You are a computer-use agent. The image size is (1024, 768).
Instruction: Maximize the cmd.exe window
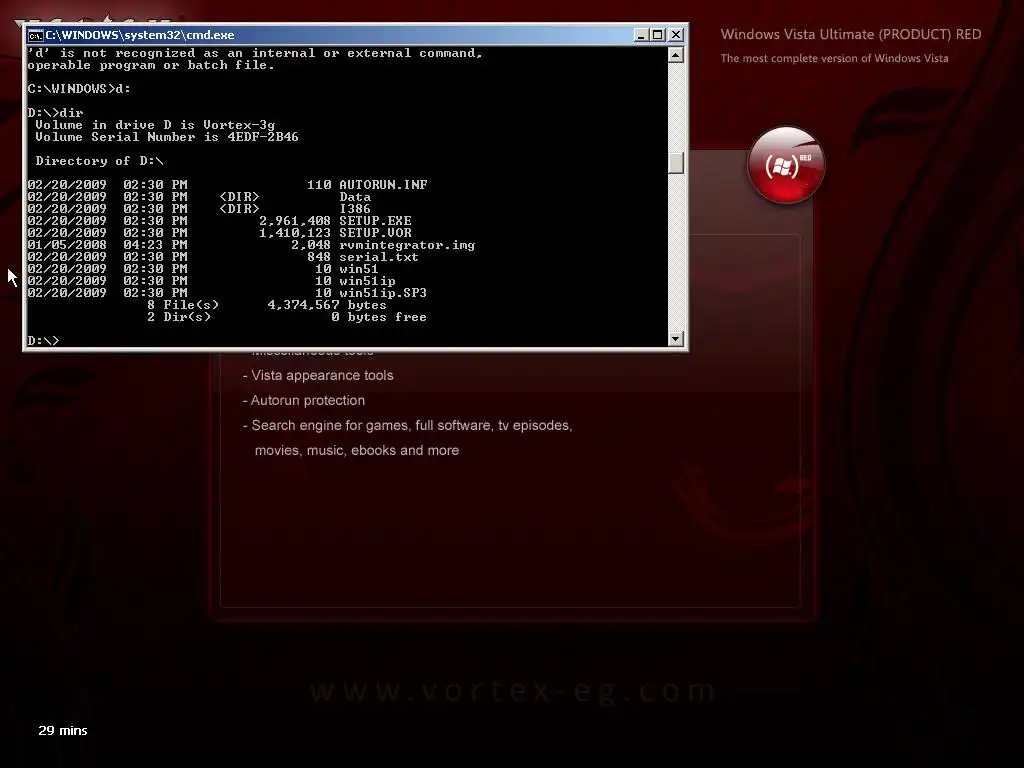(x=658, y=35)
